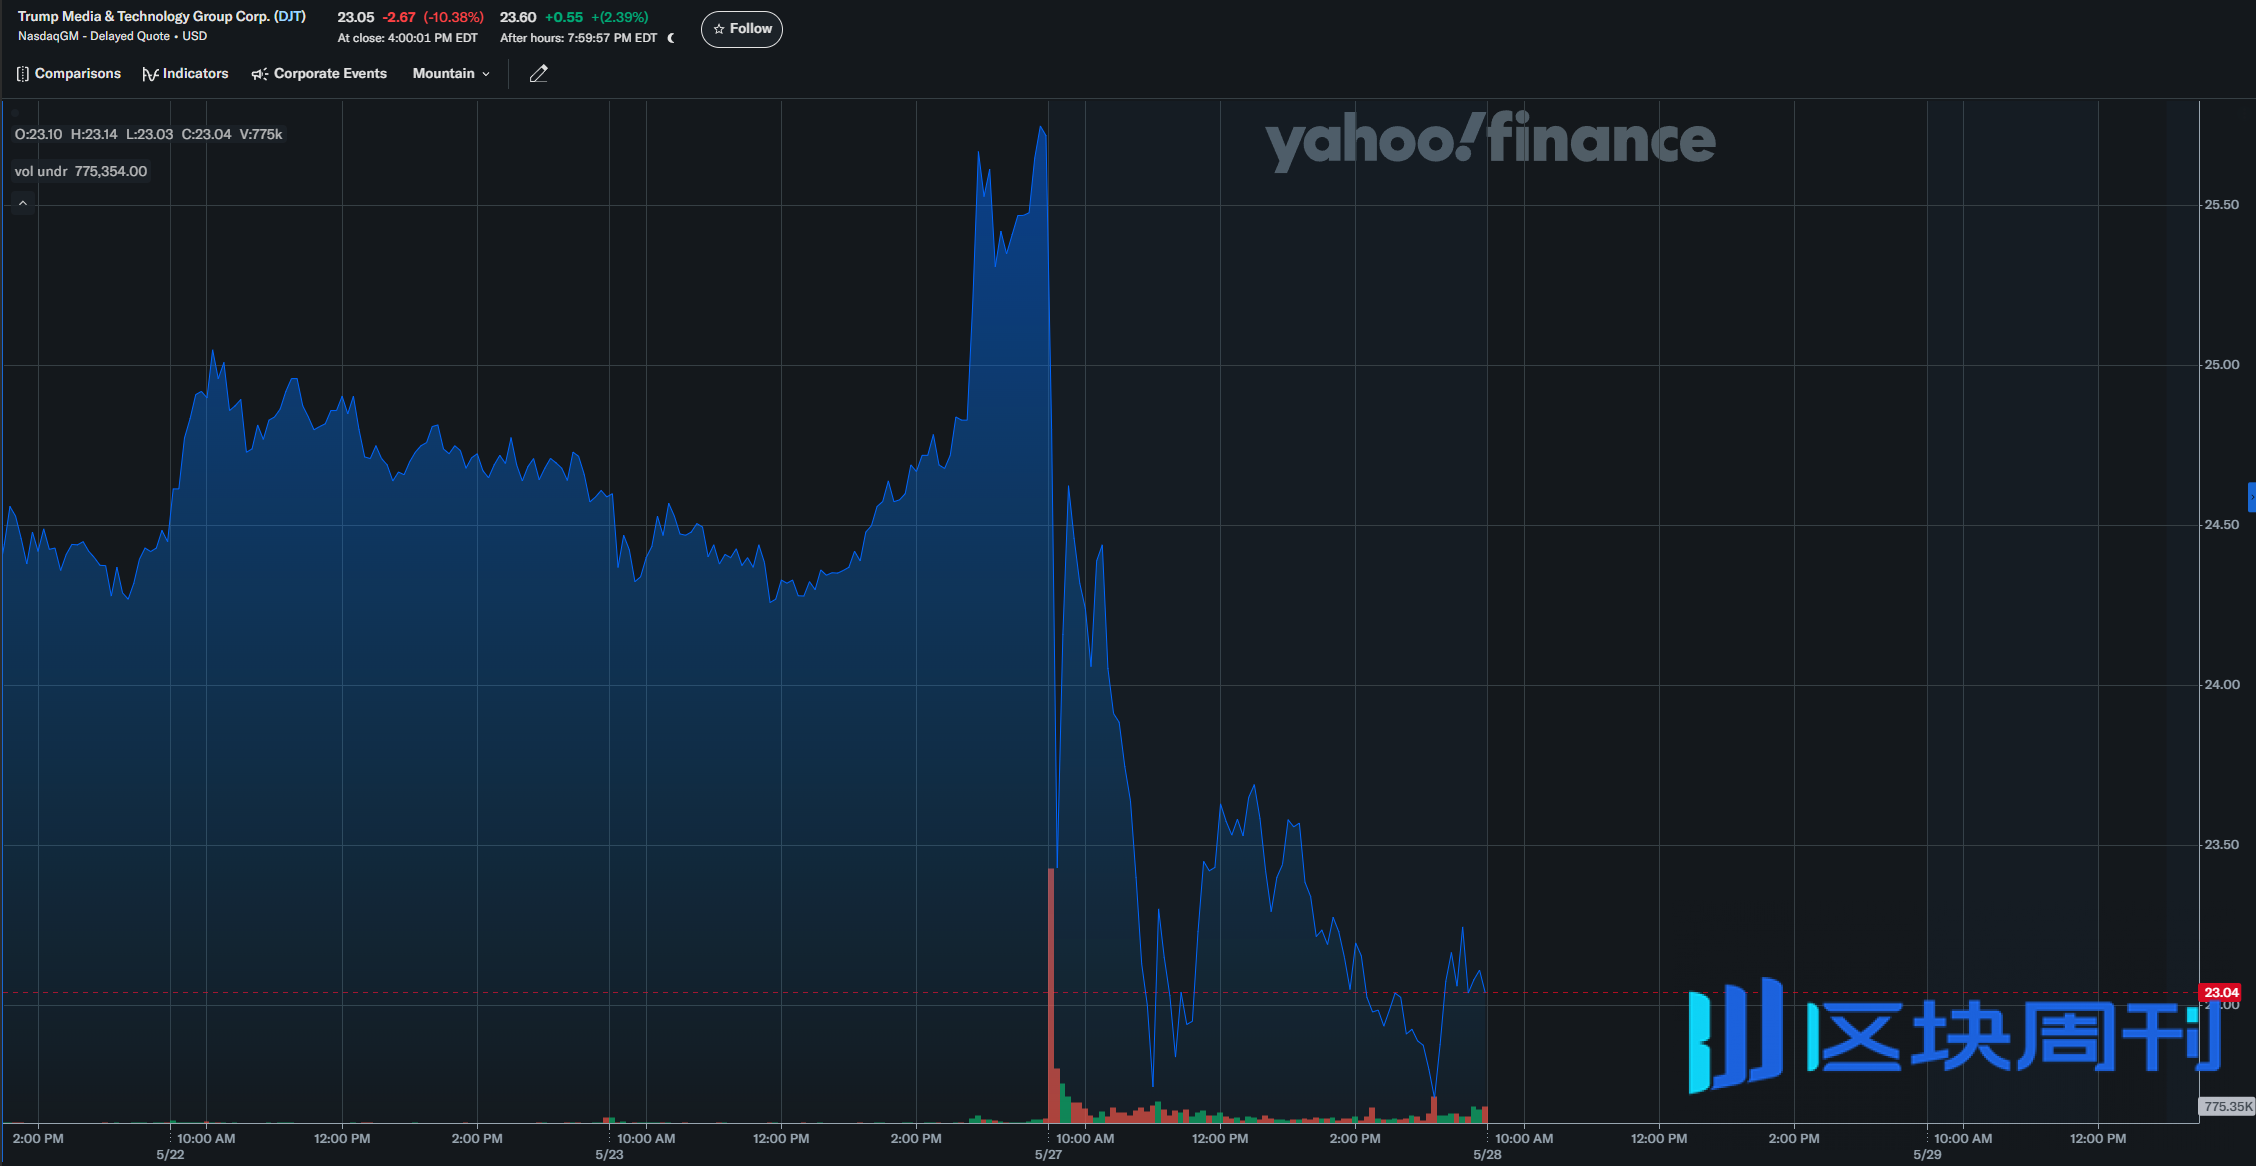Click the 5/28 date axis label

1487,1155
